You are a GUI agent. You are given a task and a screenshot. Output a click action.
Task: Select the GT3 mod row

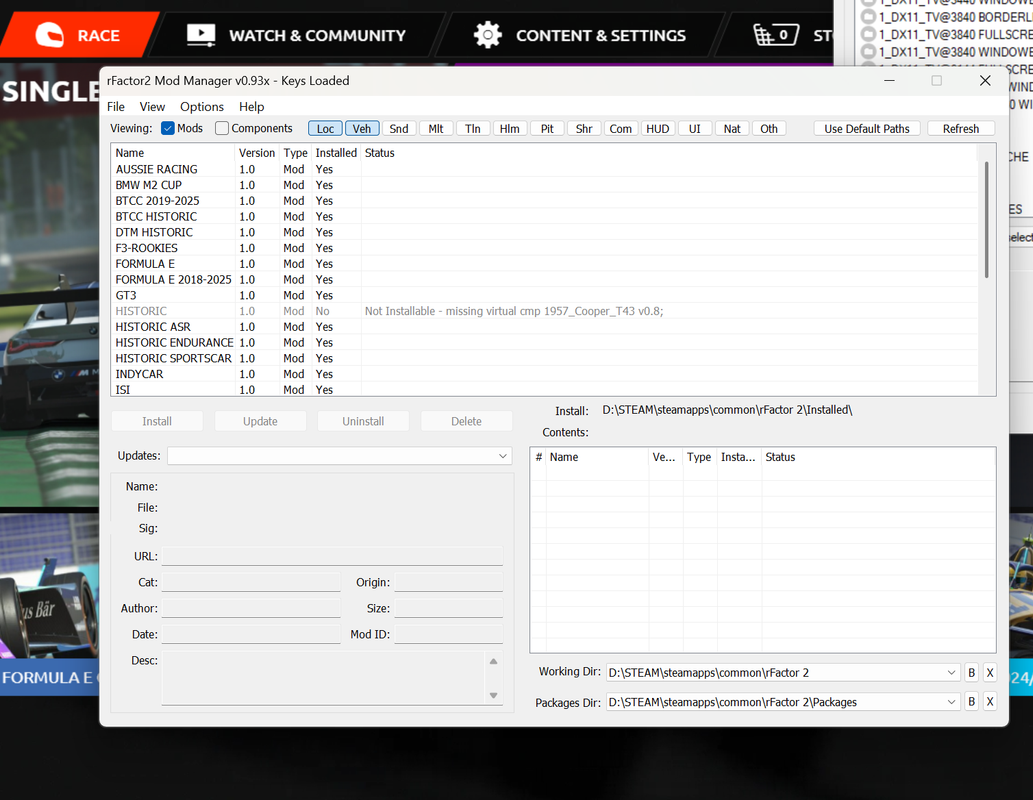point(544,296)
